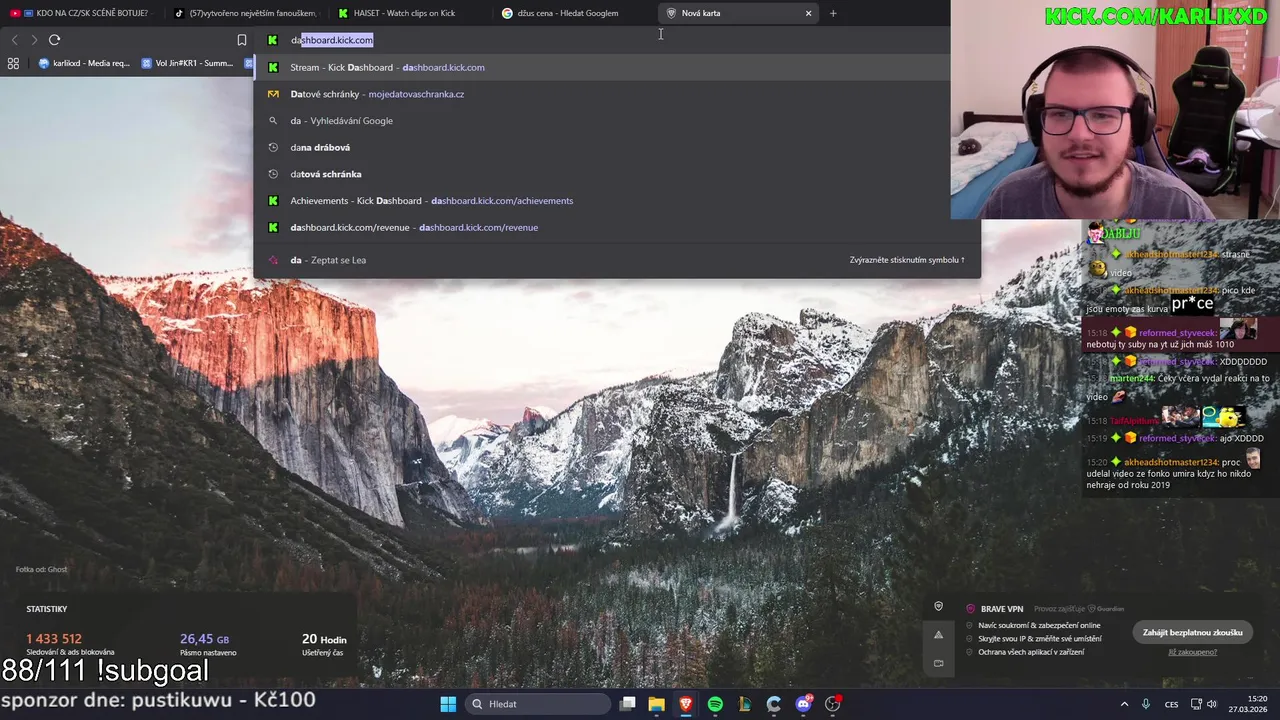Image resolution: width=1280 pixels, height=720 pixels.
Task: Expand the system tray hidden icons chevron
Action: 1124,704
